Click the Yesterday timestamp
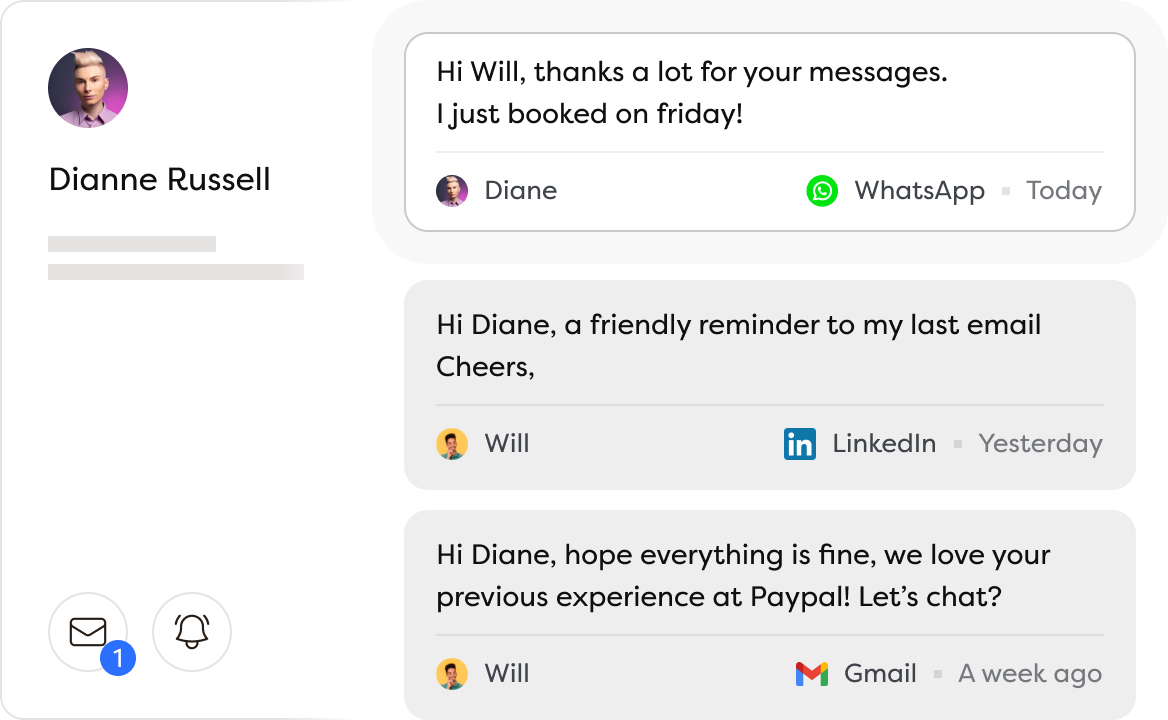 (1040, 443)
